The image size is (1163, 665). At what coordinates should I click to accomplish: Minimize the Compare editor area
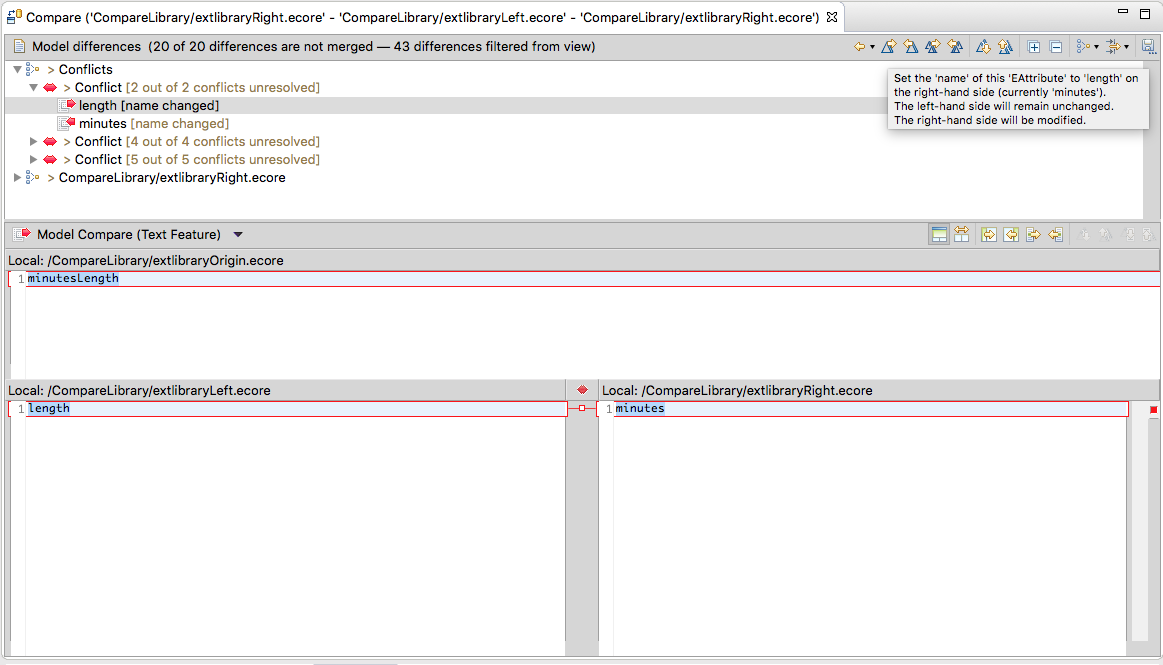coord(1123,12)
